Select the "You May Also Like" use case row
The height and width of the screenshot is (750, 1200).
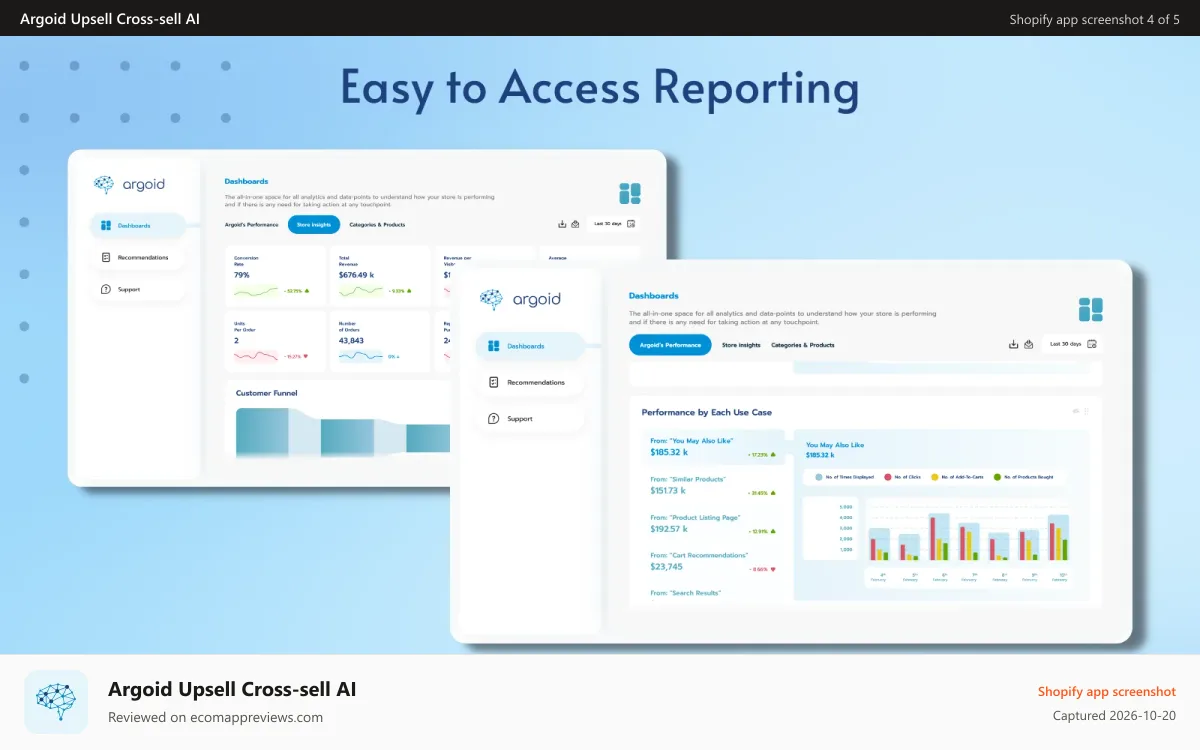(x=714, y=447)
